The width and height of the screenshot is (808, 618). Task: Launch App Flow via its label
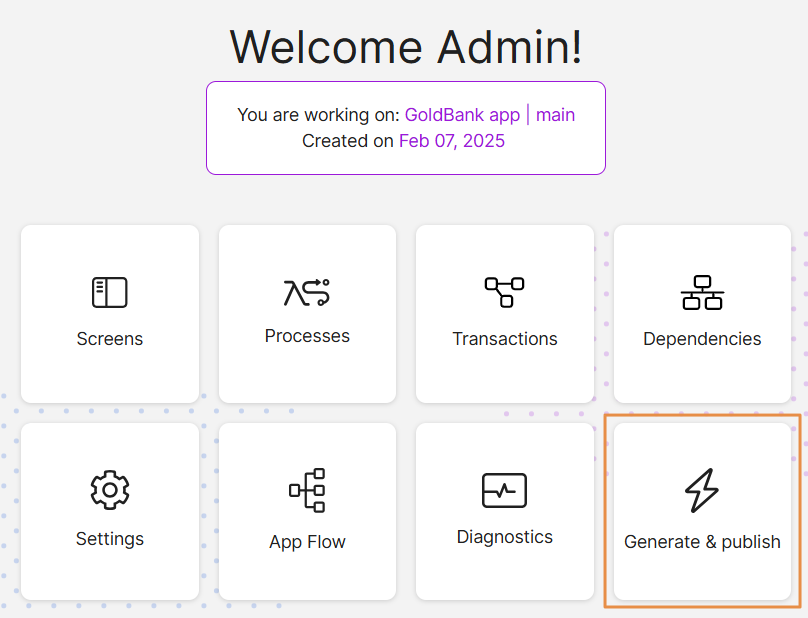[x=307, y=542]
